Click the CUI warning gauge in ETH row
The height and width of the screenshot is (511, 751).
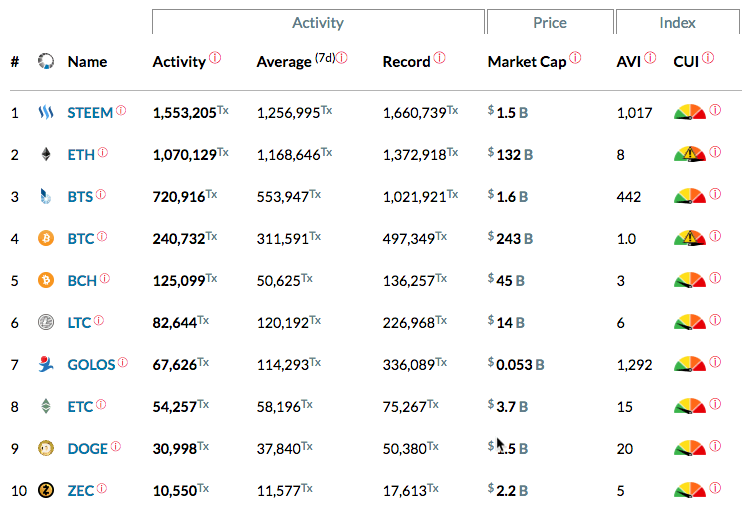pos(690,154)
